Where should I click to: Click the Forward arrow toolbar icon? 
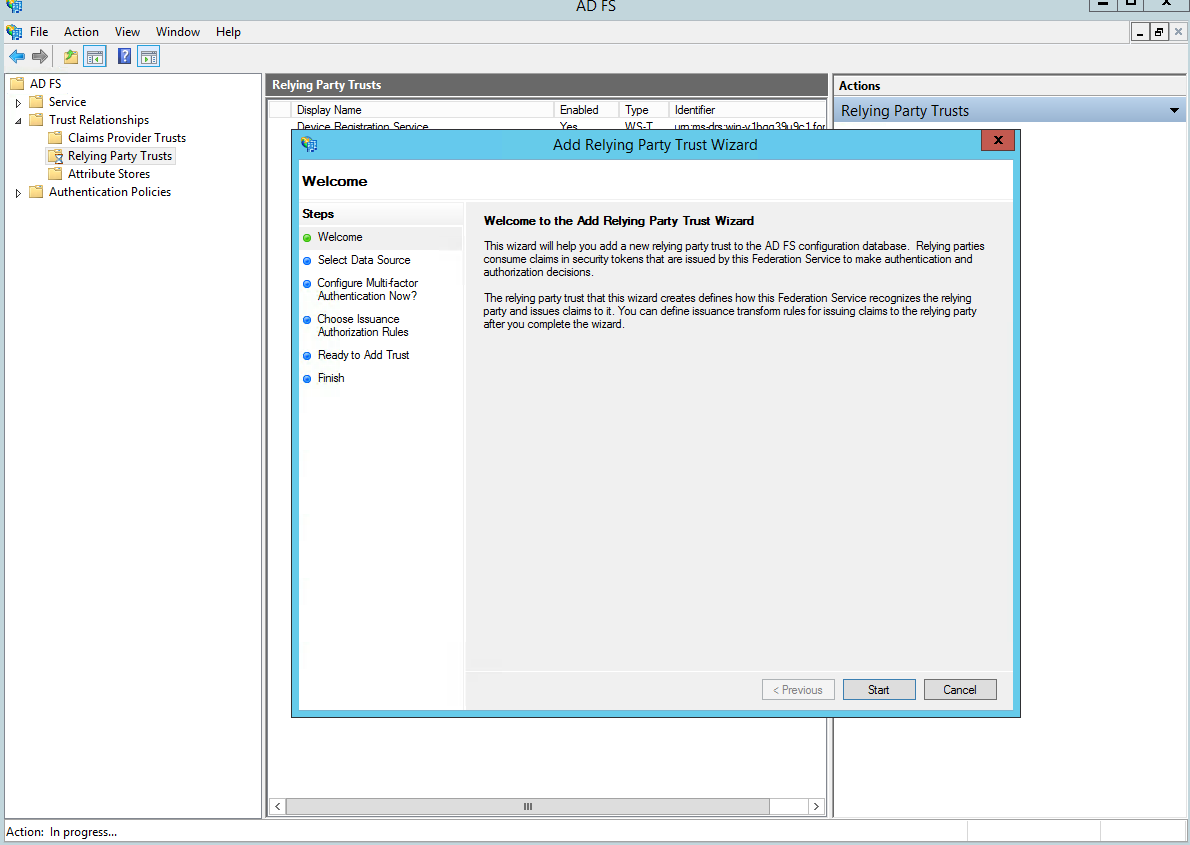click(40, 57)
